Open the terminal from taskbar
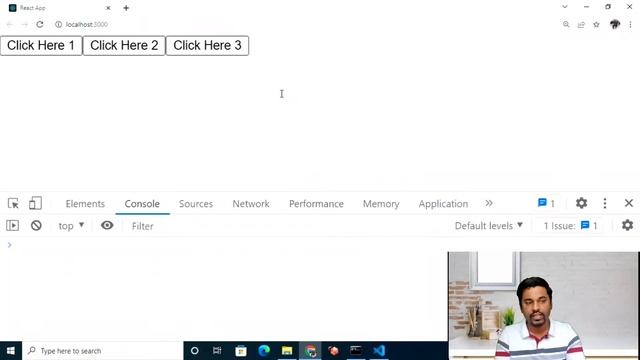640x360 pixels. coord(356,351)
